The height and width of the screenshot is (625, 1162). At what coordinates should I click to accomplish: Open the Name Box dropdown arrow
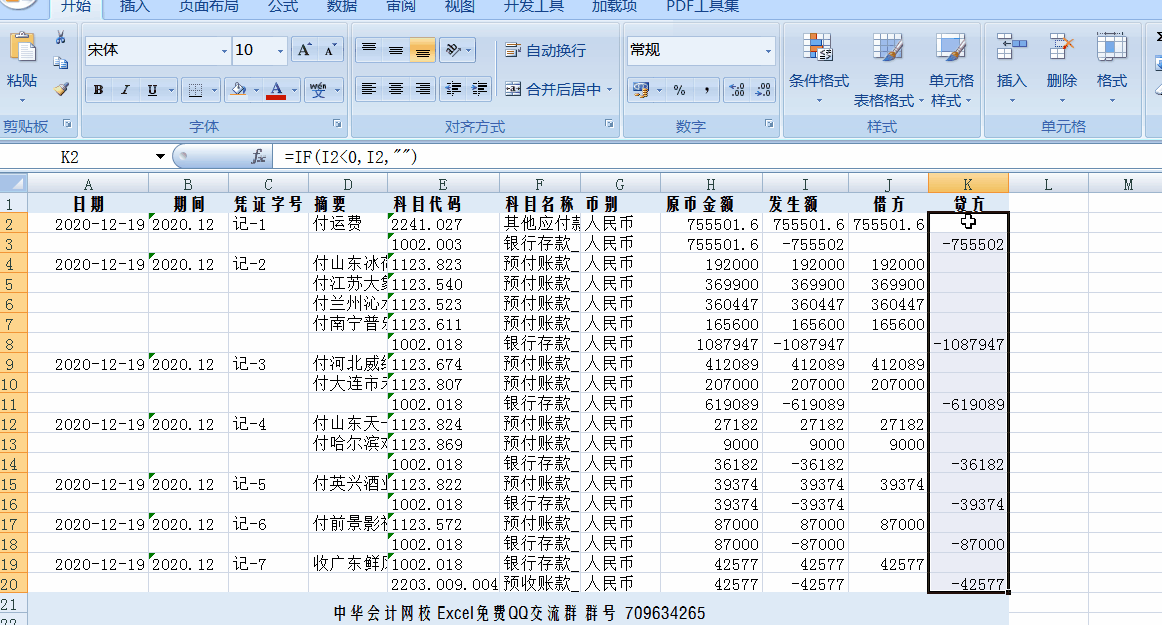click(x=159, y=156)
